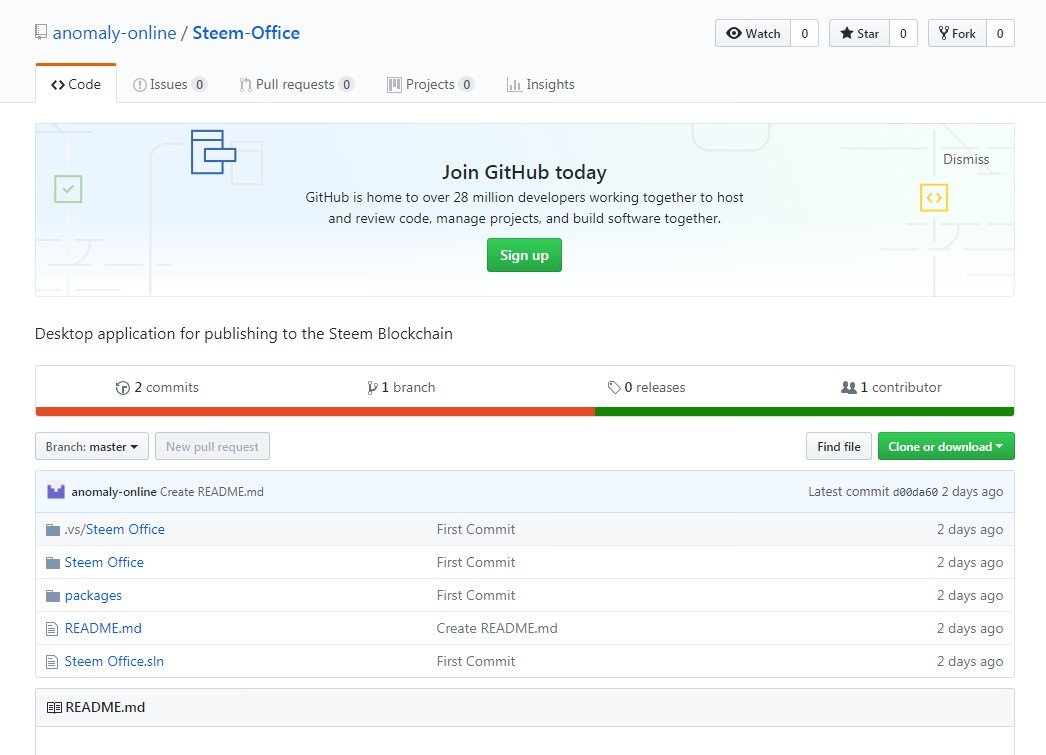Screen dimensions: 1046x755
Task: Click the New pull request button
Action: [x=212, y=446]
